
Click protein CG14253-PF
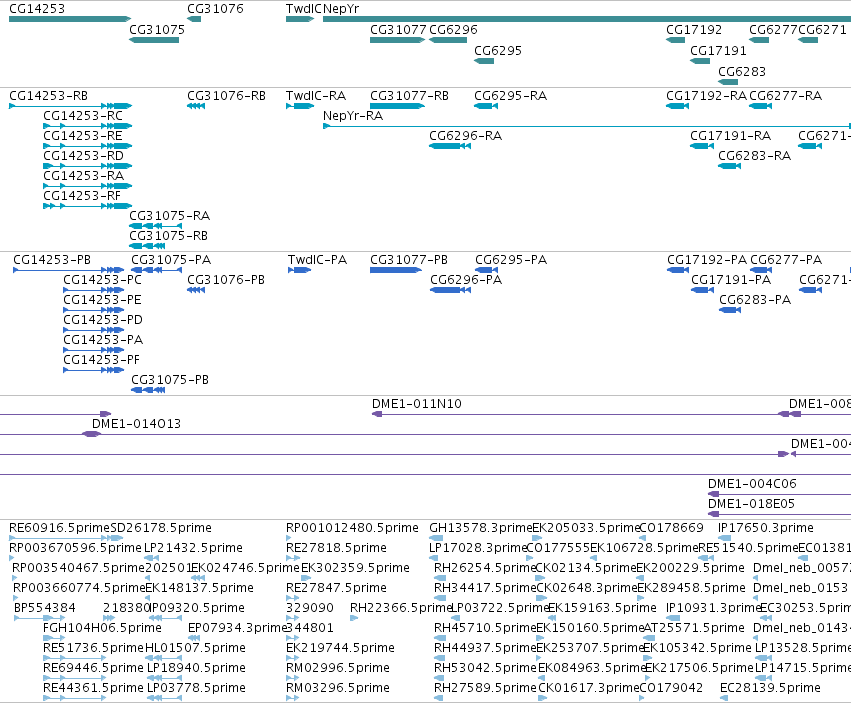94,370
